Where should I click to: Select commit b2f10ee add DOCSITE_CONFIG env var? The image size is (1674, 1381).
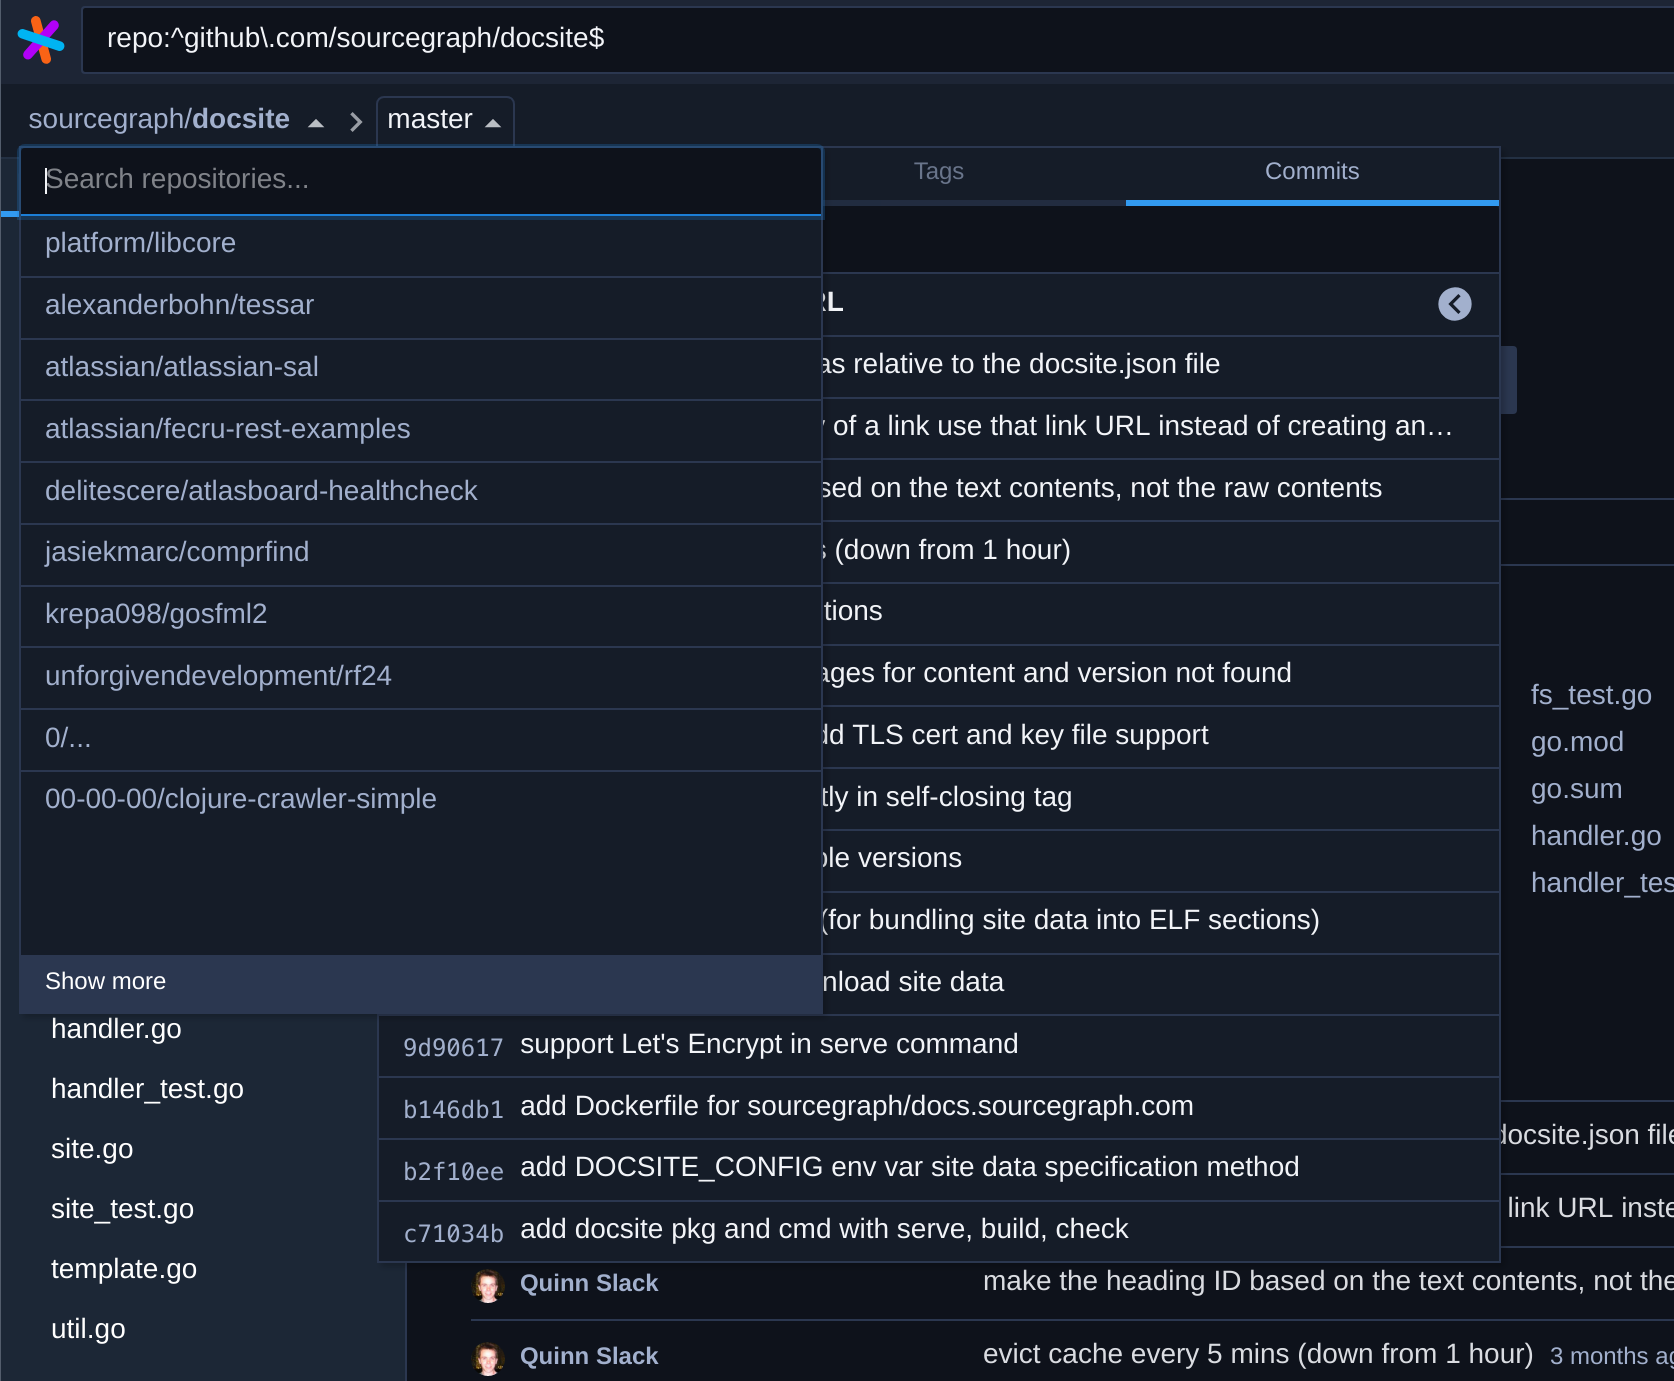pos(938,1169)
